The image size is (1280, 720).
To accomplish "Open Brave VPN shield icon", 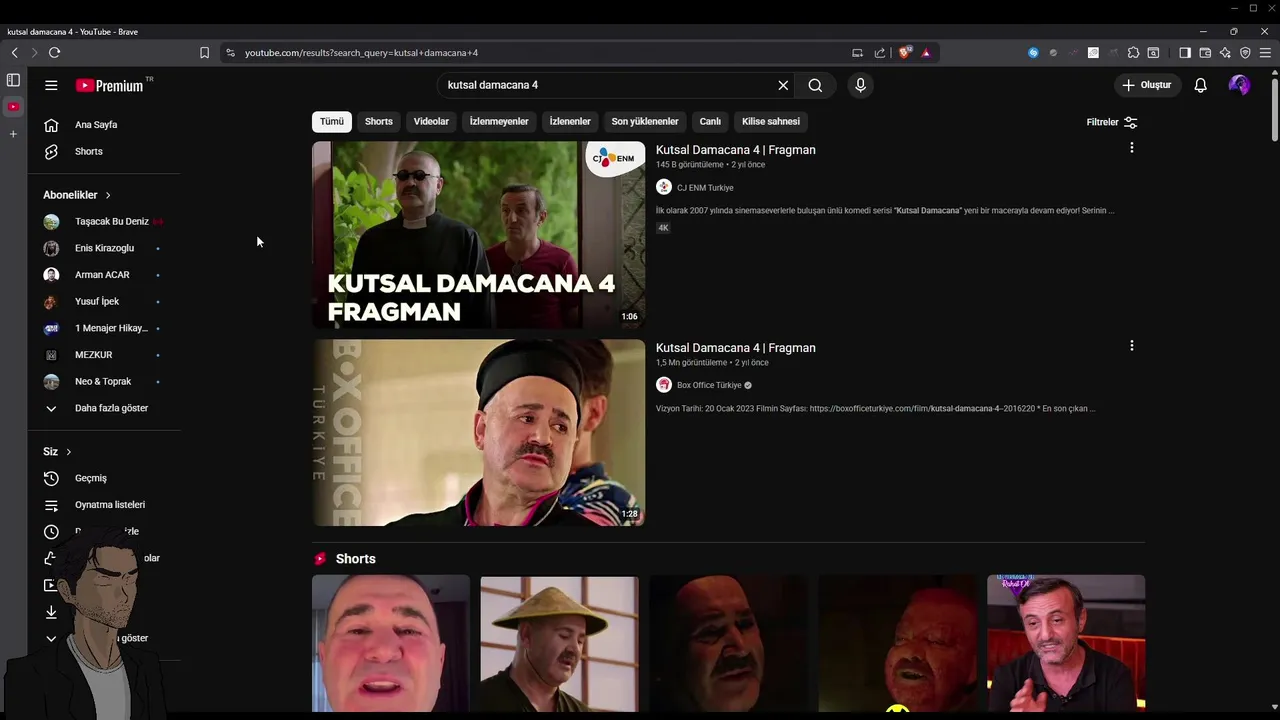I will pyautogui.click(x=1245, y=53).
